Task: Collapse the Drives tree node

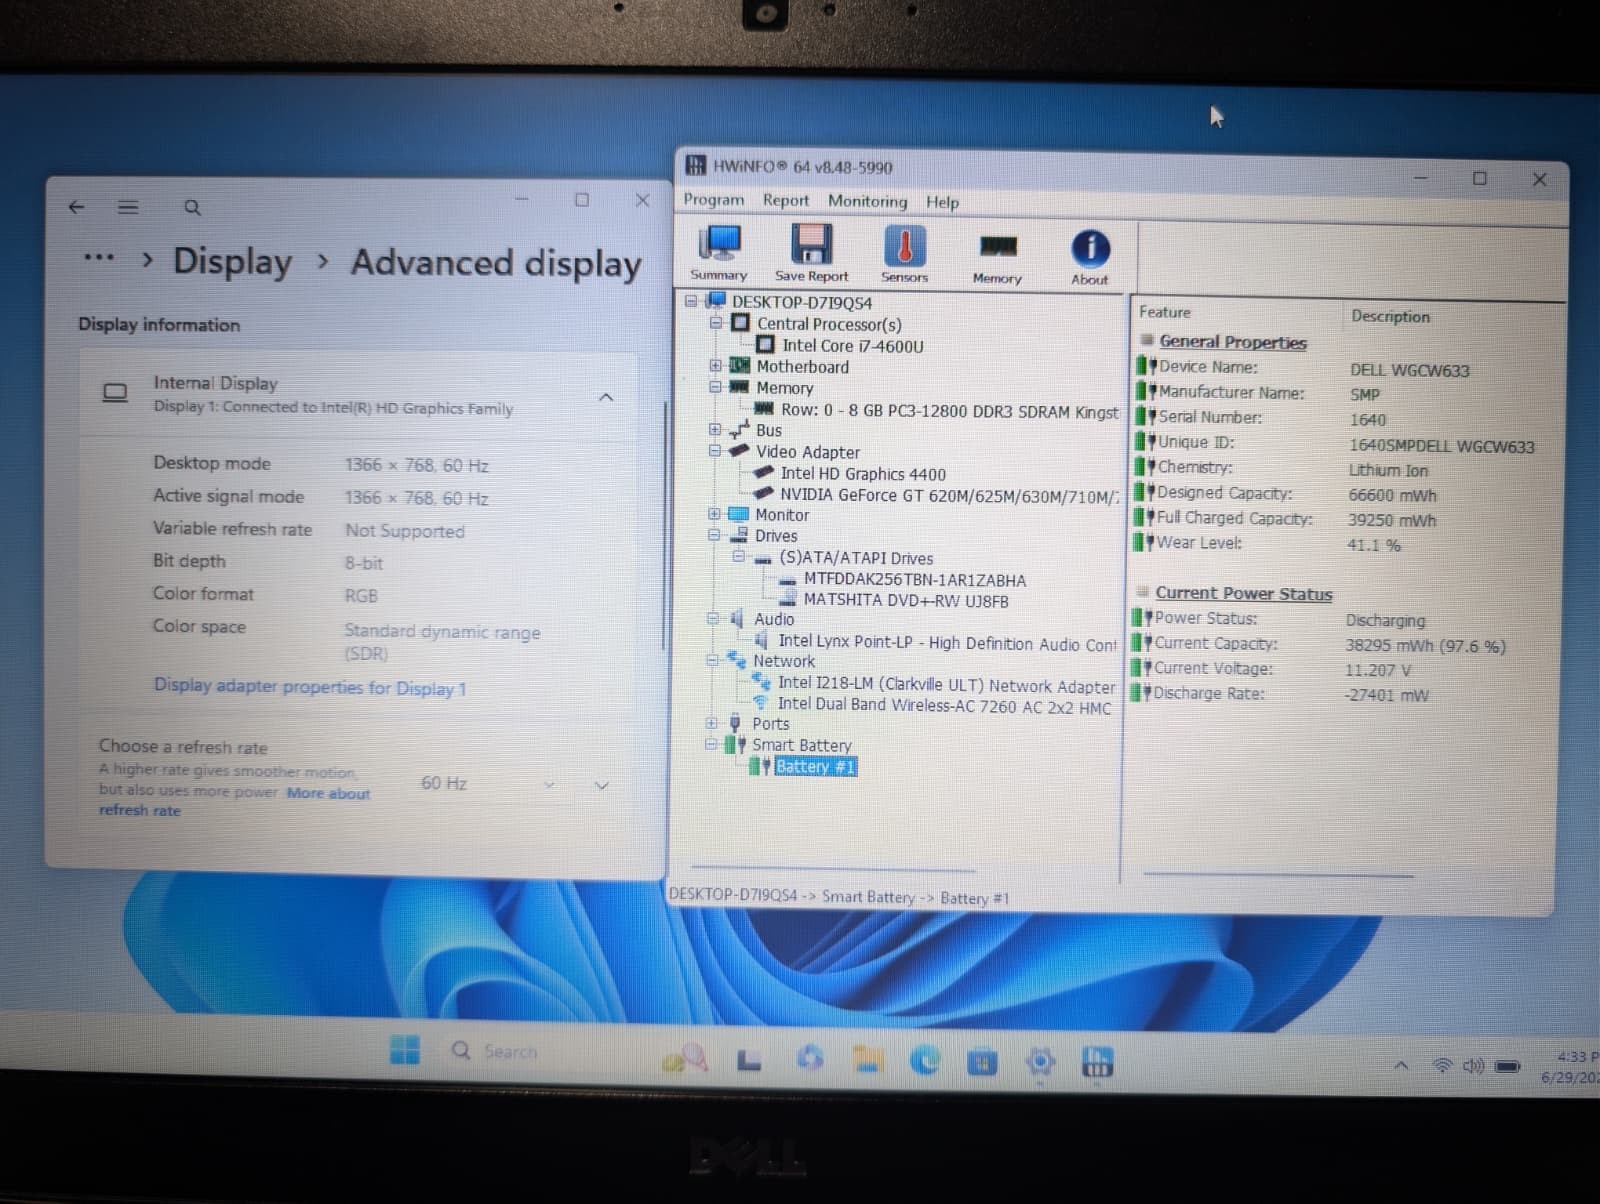Action: (x=714, y=535)
